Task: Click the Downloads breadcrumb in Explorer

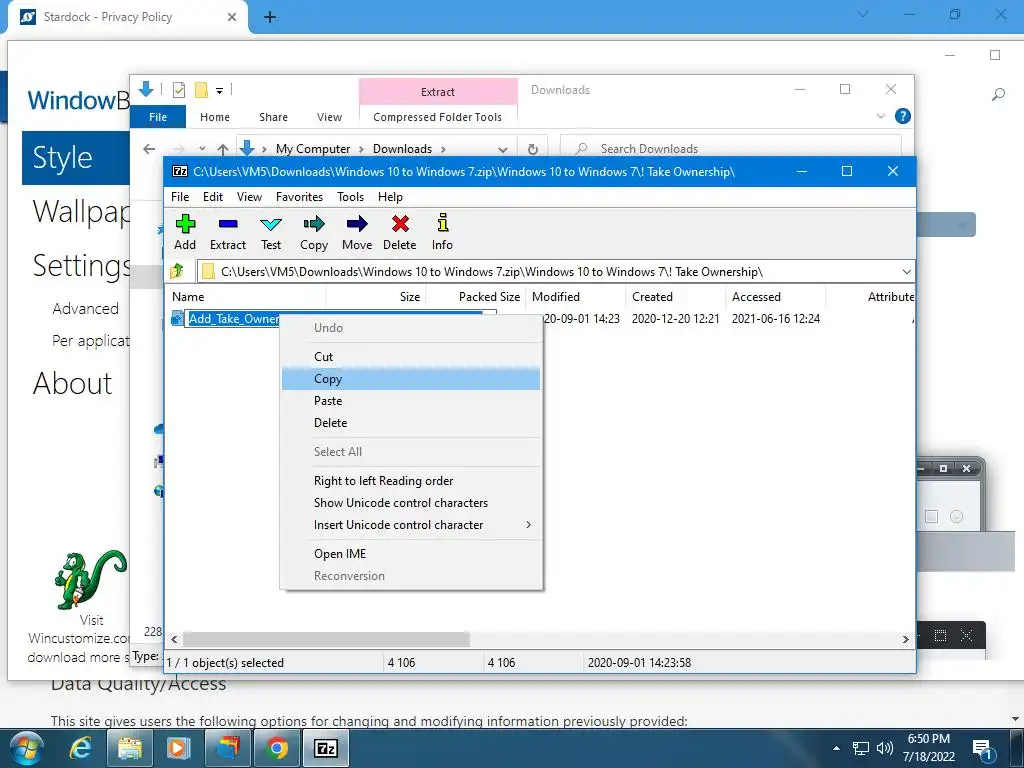Action: click(402, 149)
